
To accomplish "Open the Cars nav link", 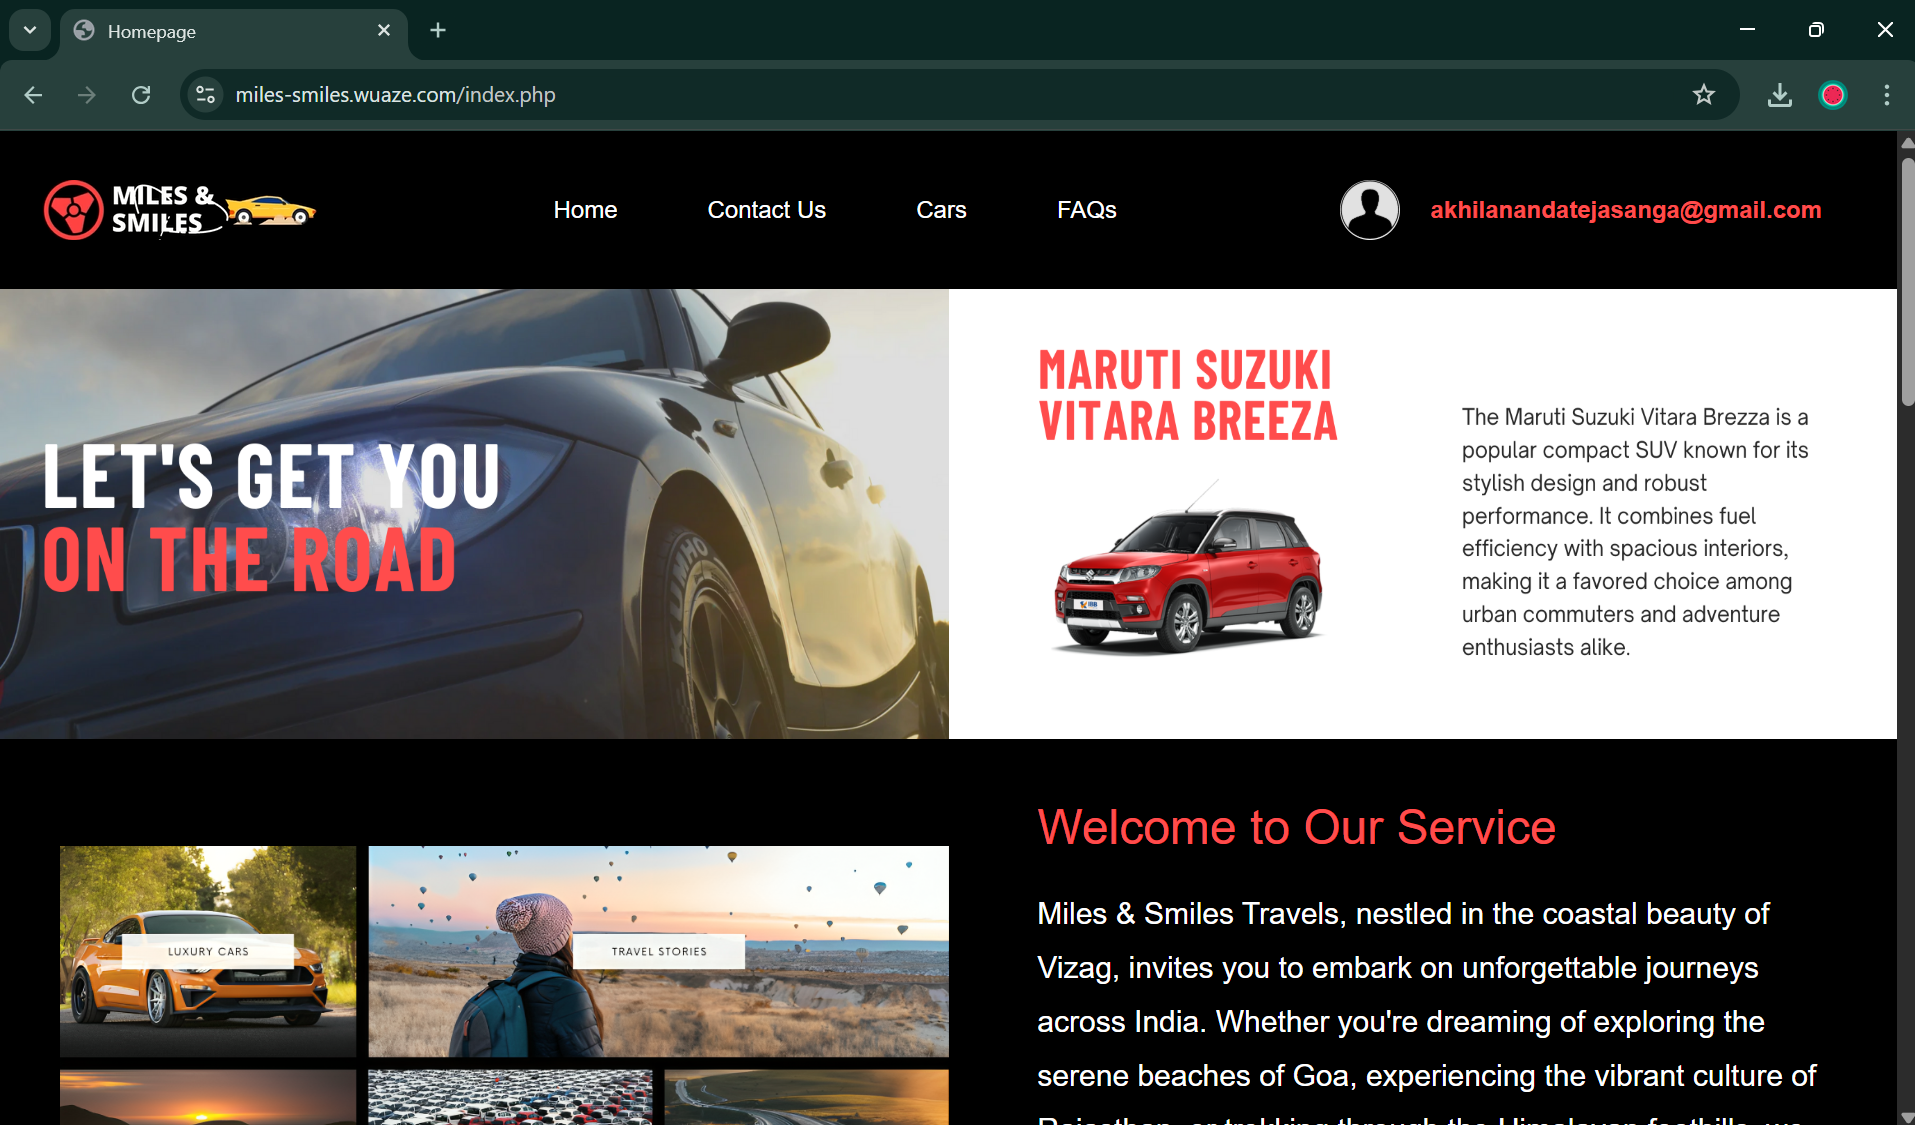I will click(941, 210).
